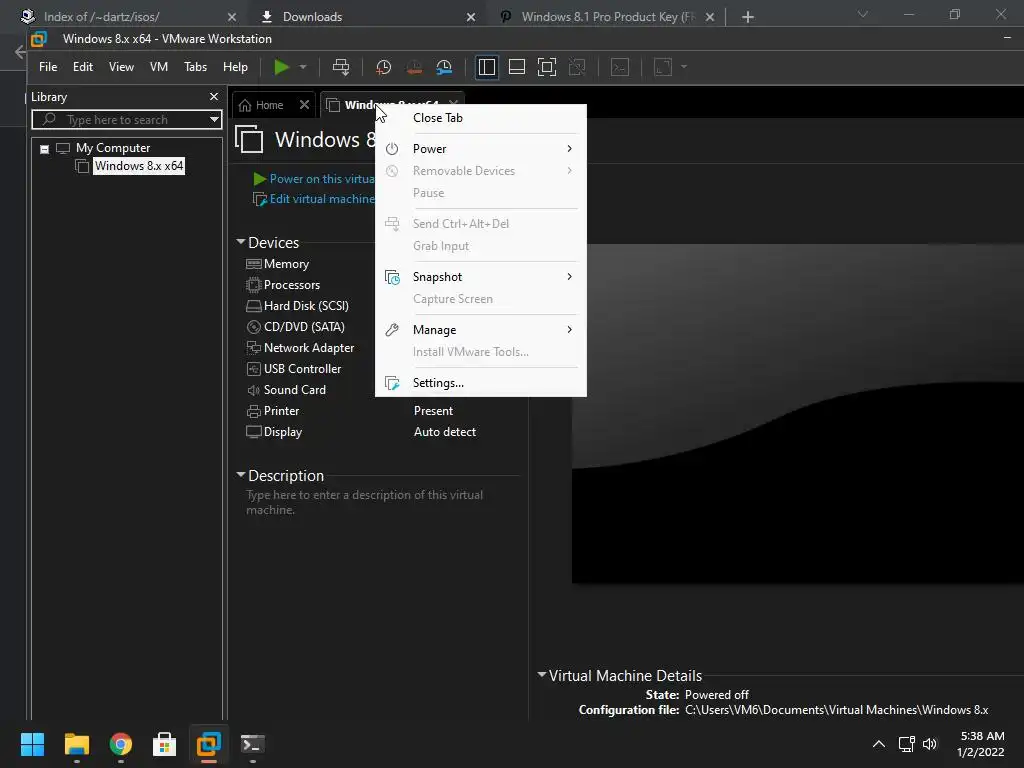Screen dimensions: 1024x768
Task: Click the Manage wrench icon in context menu
Action: point(392,330)
